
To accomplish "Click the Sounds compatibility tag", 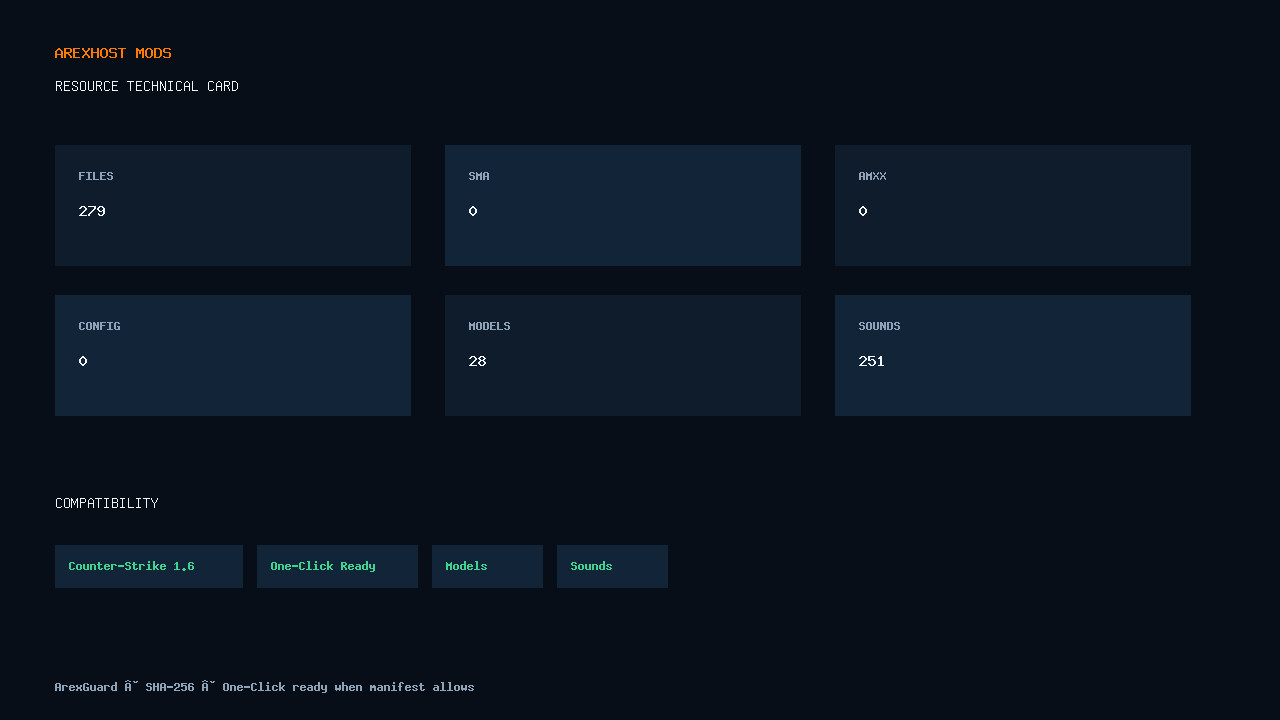I will (x=612, y=566).
